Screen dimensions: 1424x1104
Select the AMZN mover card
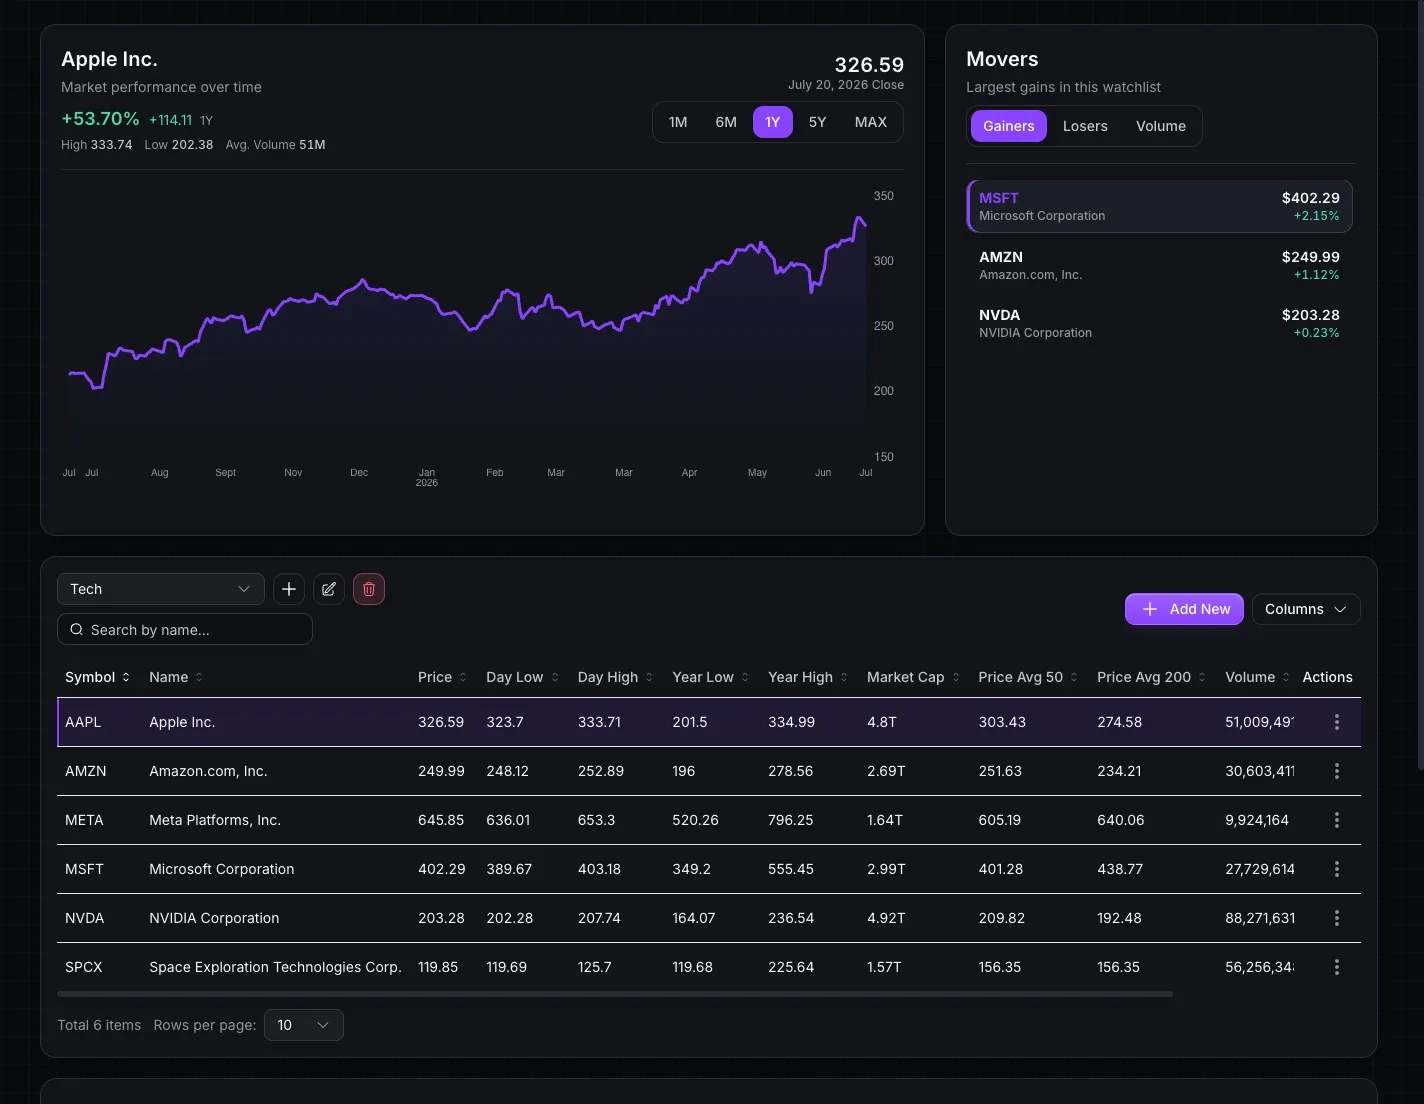[1160, 265]
